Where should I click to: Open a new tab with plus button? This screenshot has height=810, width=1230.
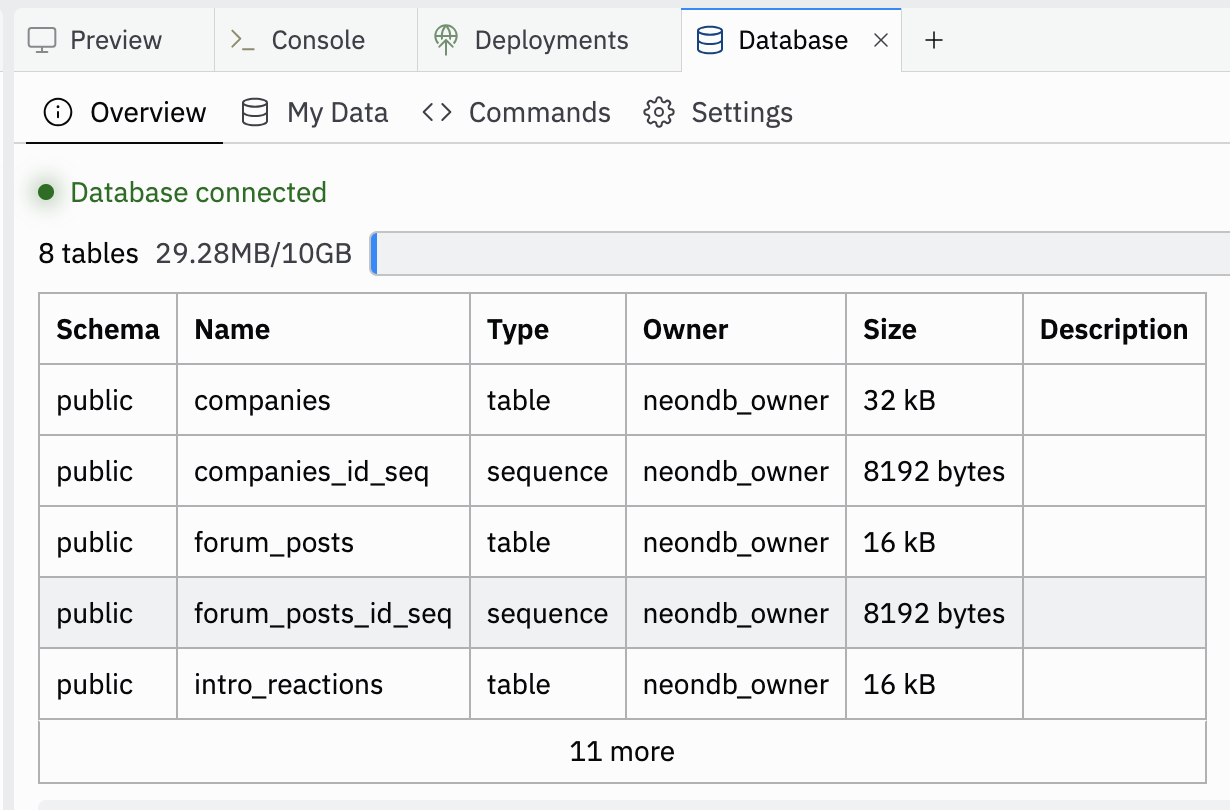[x=933, y=40]
